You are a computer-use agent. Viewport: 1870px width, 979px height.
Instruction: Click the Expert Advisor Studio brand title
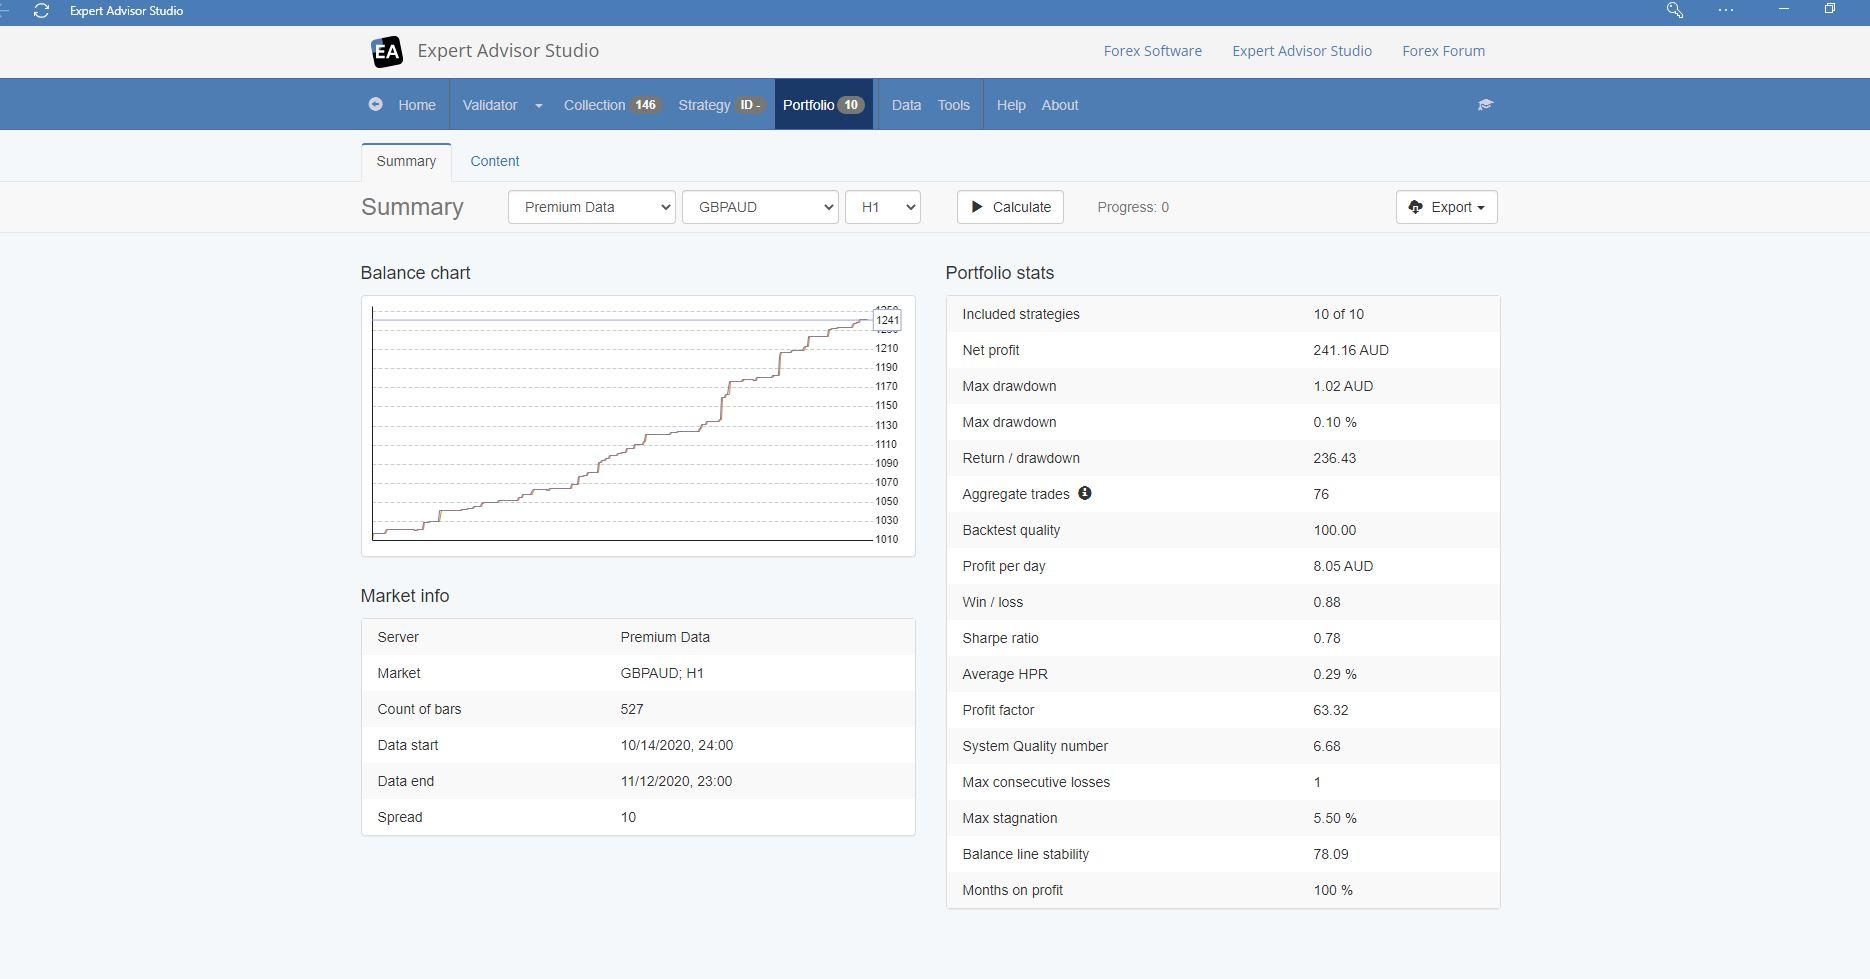pyautogui.click(x=508, y=51)
